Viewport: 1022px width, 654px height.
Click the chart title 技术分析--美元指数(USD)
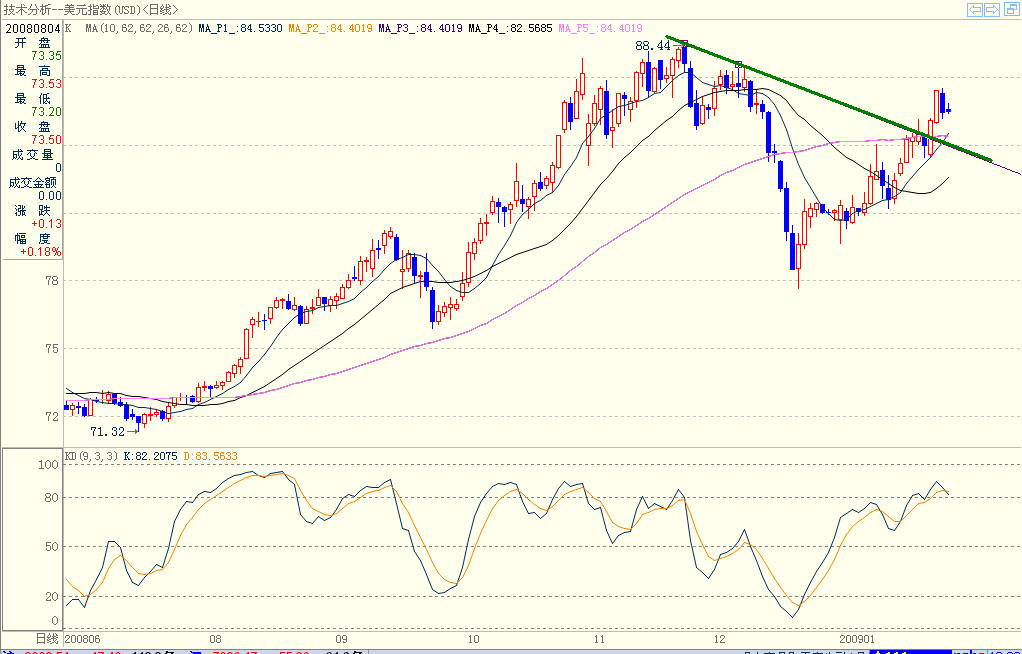(72, 10)
